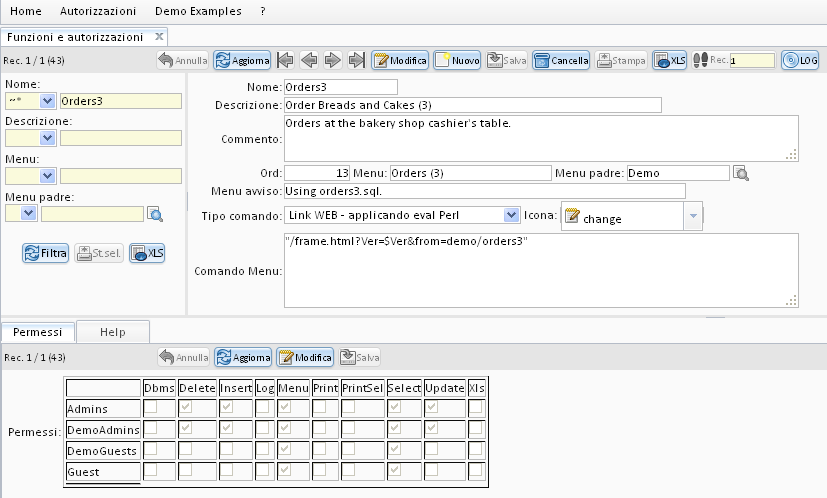Toggle DemoAdmins Insert permission checkbox

[x=226, y=428]
